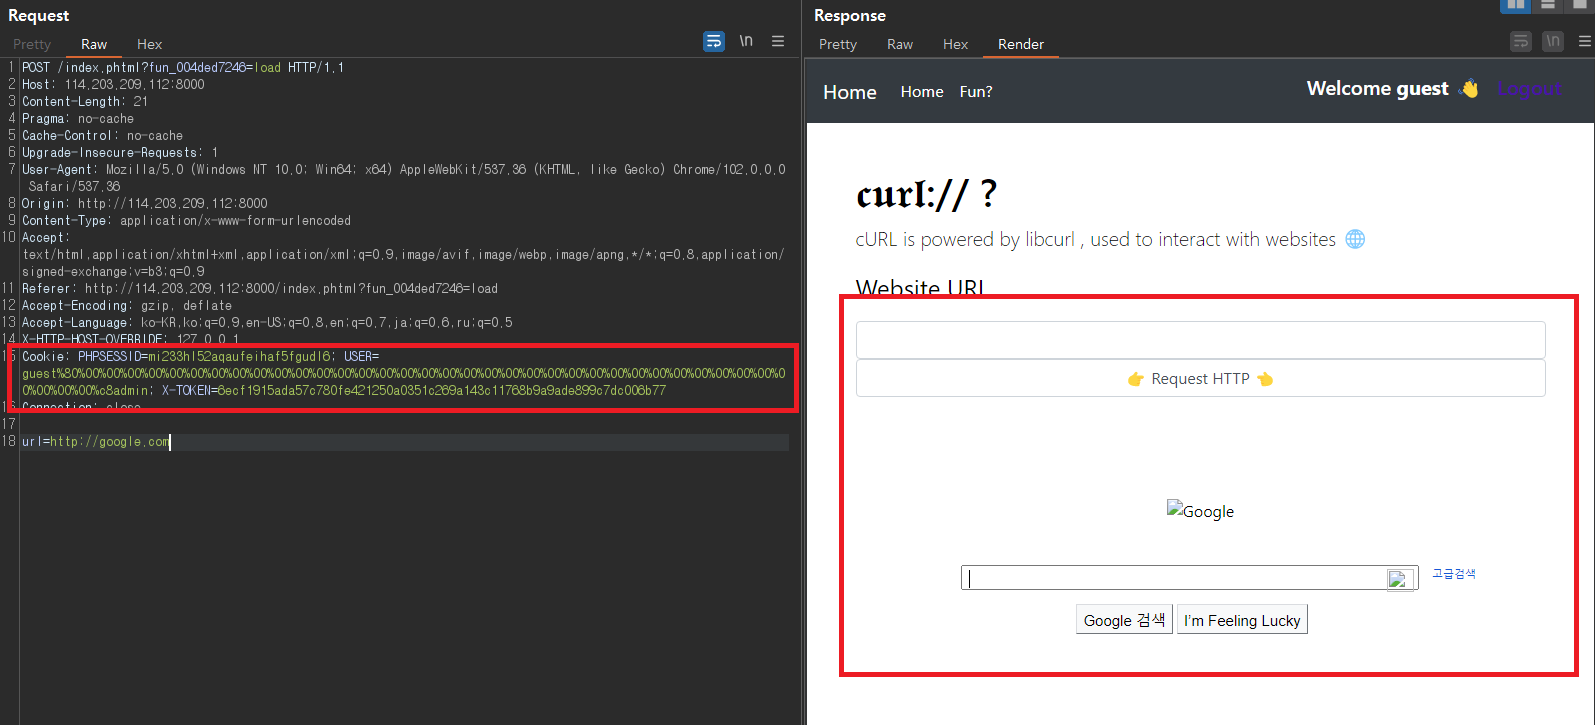This screenshot has width=1595, height=725.
Task: Click the Host: 114.203.209.112:8000 header line
Action: [113, 84]
